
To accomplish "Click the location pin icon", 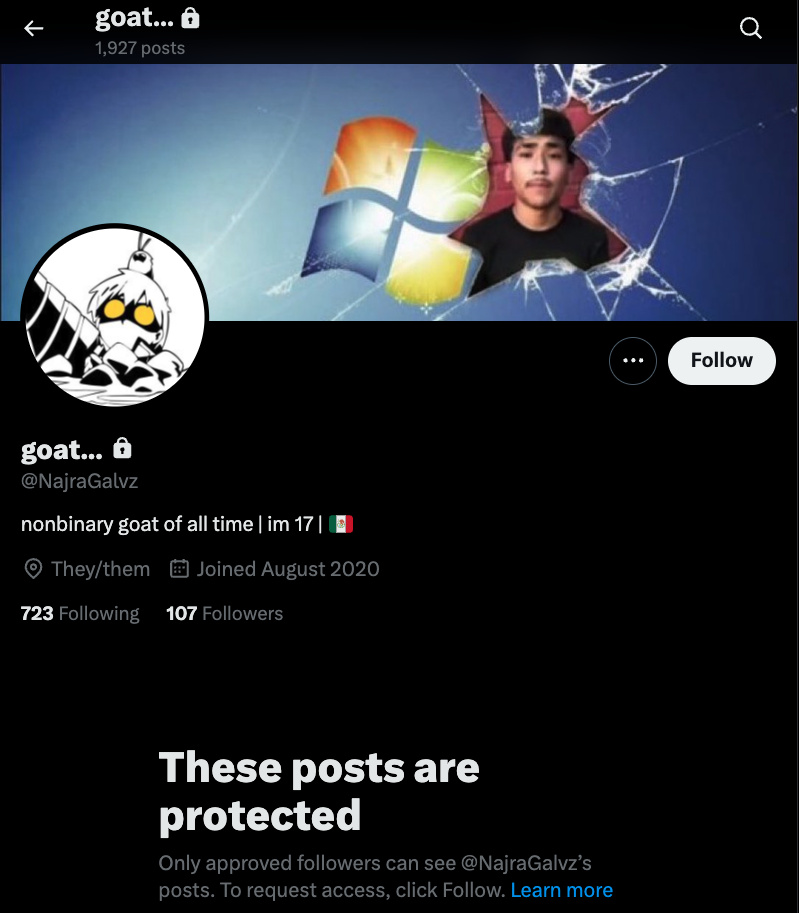I will pyautogui.click(x=33, y=568).
